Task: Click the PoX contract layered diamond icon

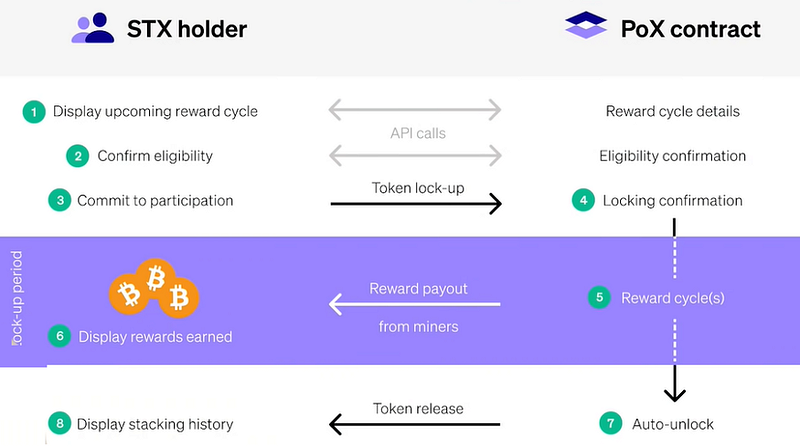Action: tap(586, 25)
